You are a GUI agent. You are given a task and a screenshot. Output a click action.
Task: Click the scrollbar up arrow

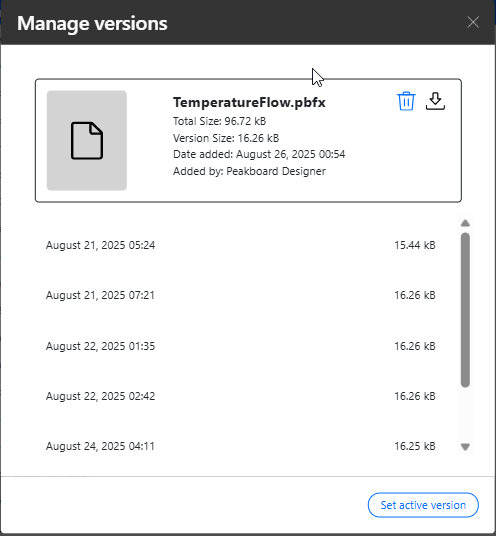(x=465, y=223)
